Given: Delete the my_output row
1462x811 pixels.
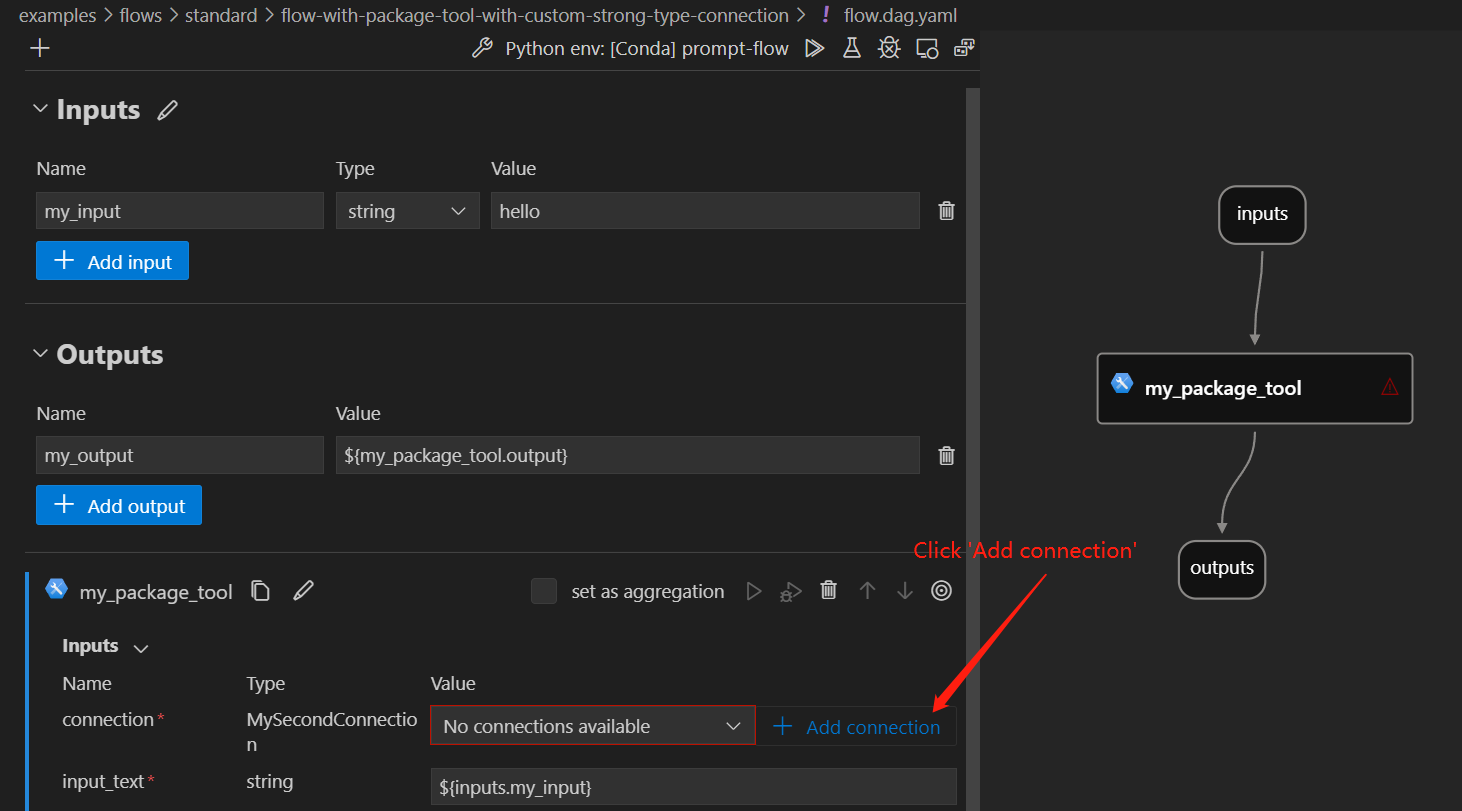Looking at the screenshot, I should coord(946,455).
